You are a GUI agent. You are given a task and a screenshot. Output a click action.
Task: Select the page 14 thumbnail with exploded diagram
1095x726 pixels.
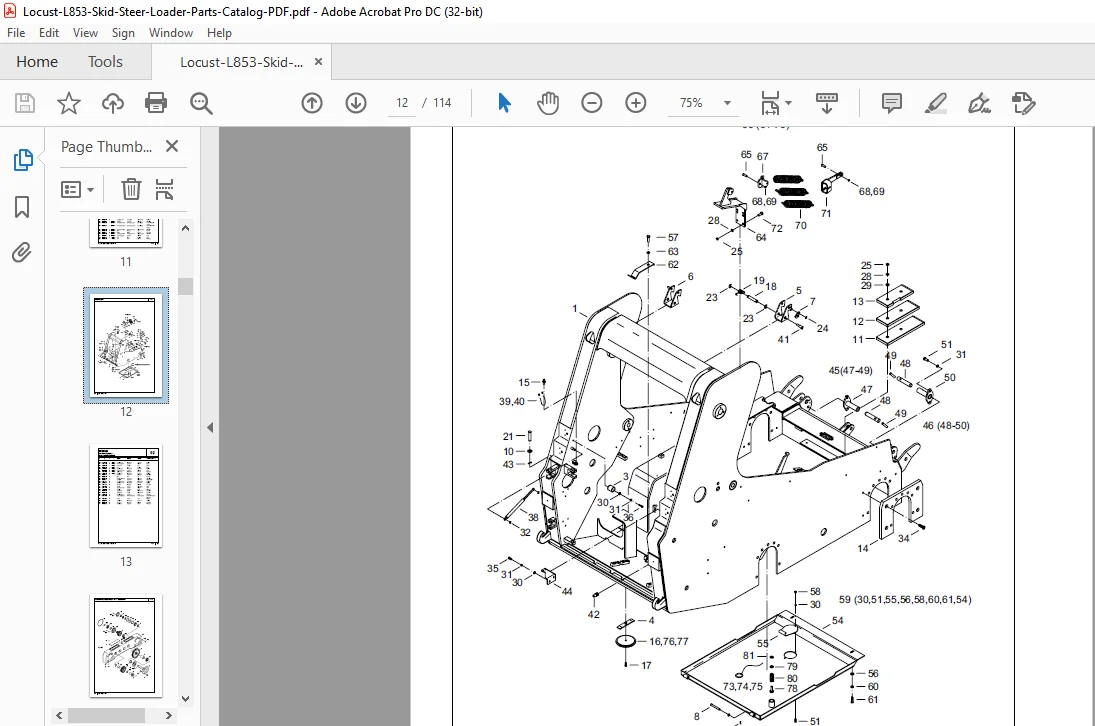(126, 645)
